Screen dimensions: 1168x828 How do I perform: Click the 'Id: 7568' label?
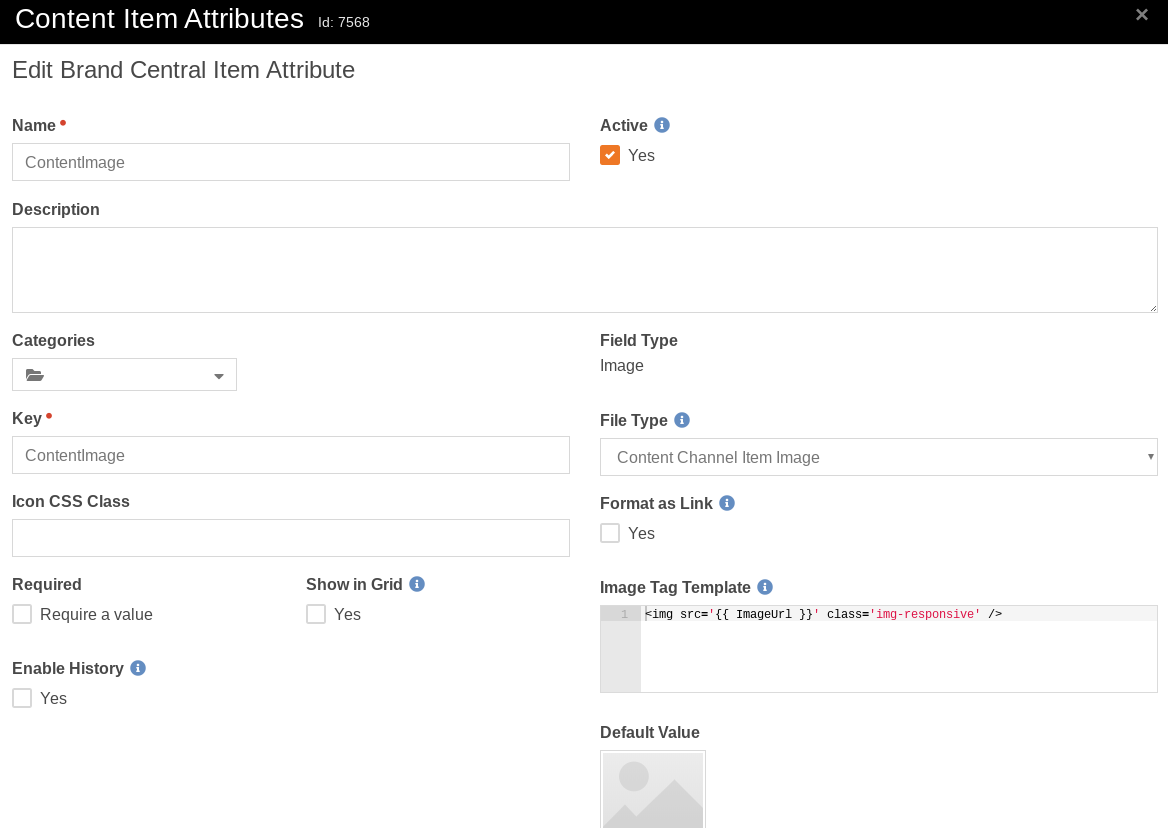344,22
